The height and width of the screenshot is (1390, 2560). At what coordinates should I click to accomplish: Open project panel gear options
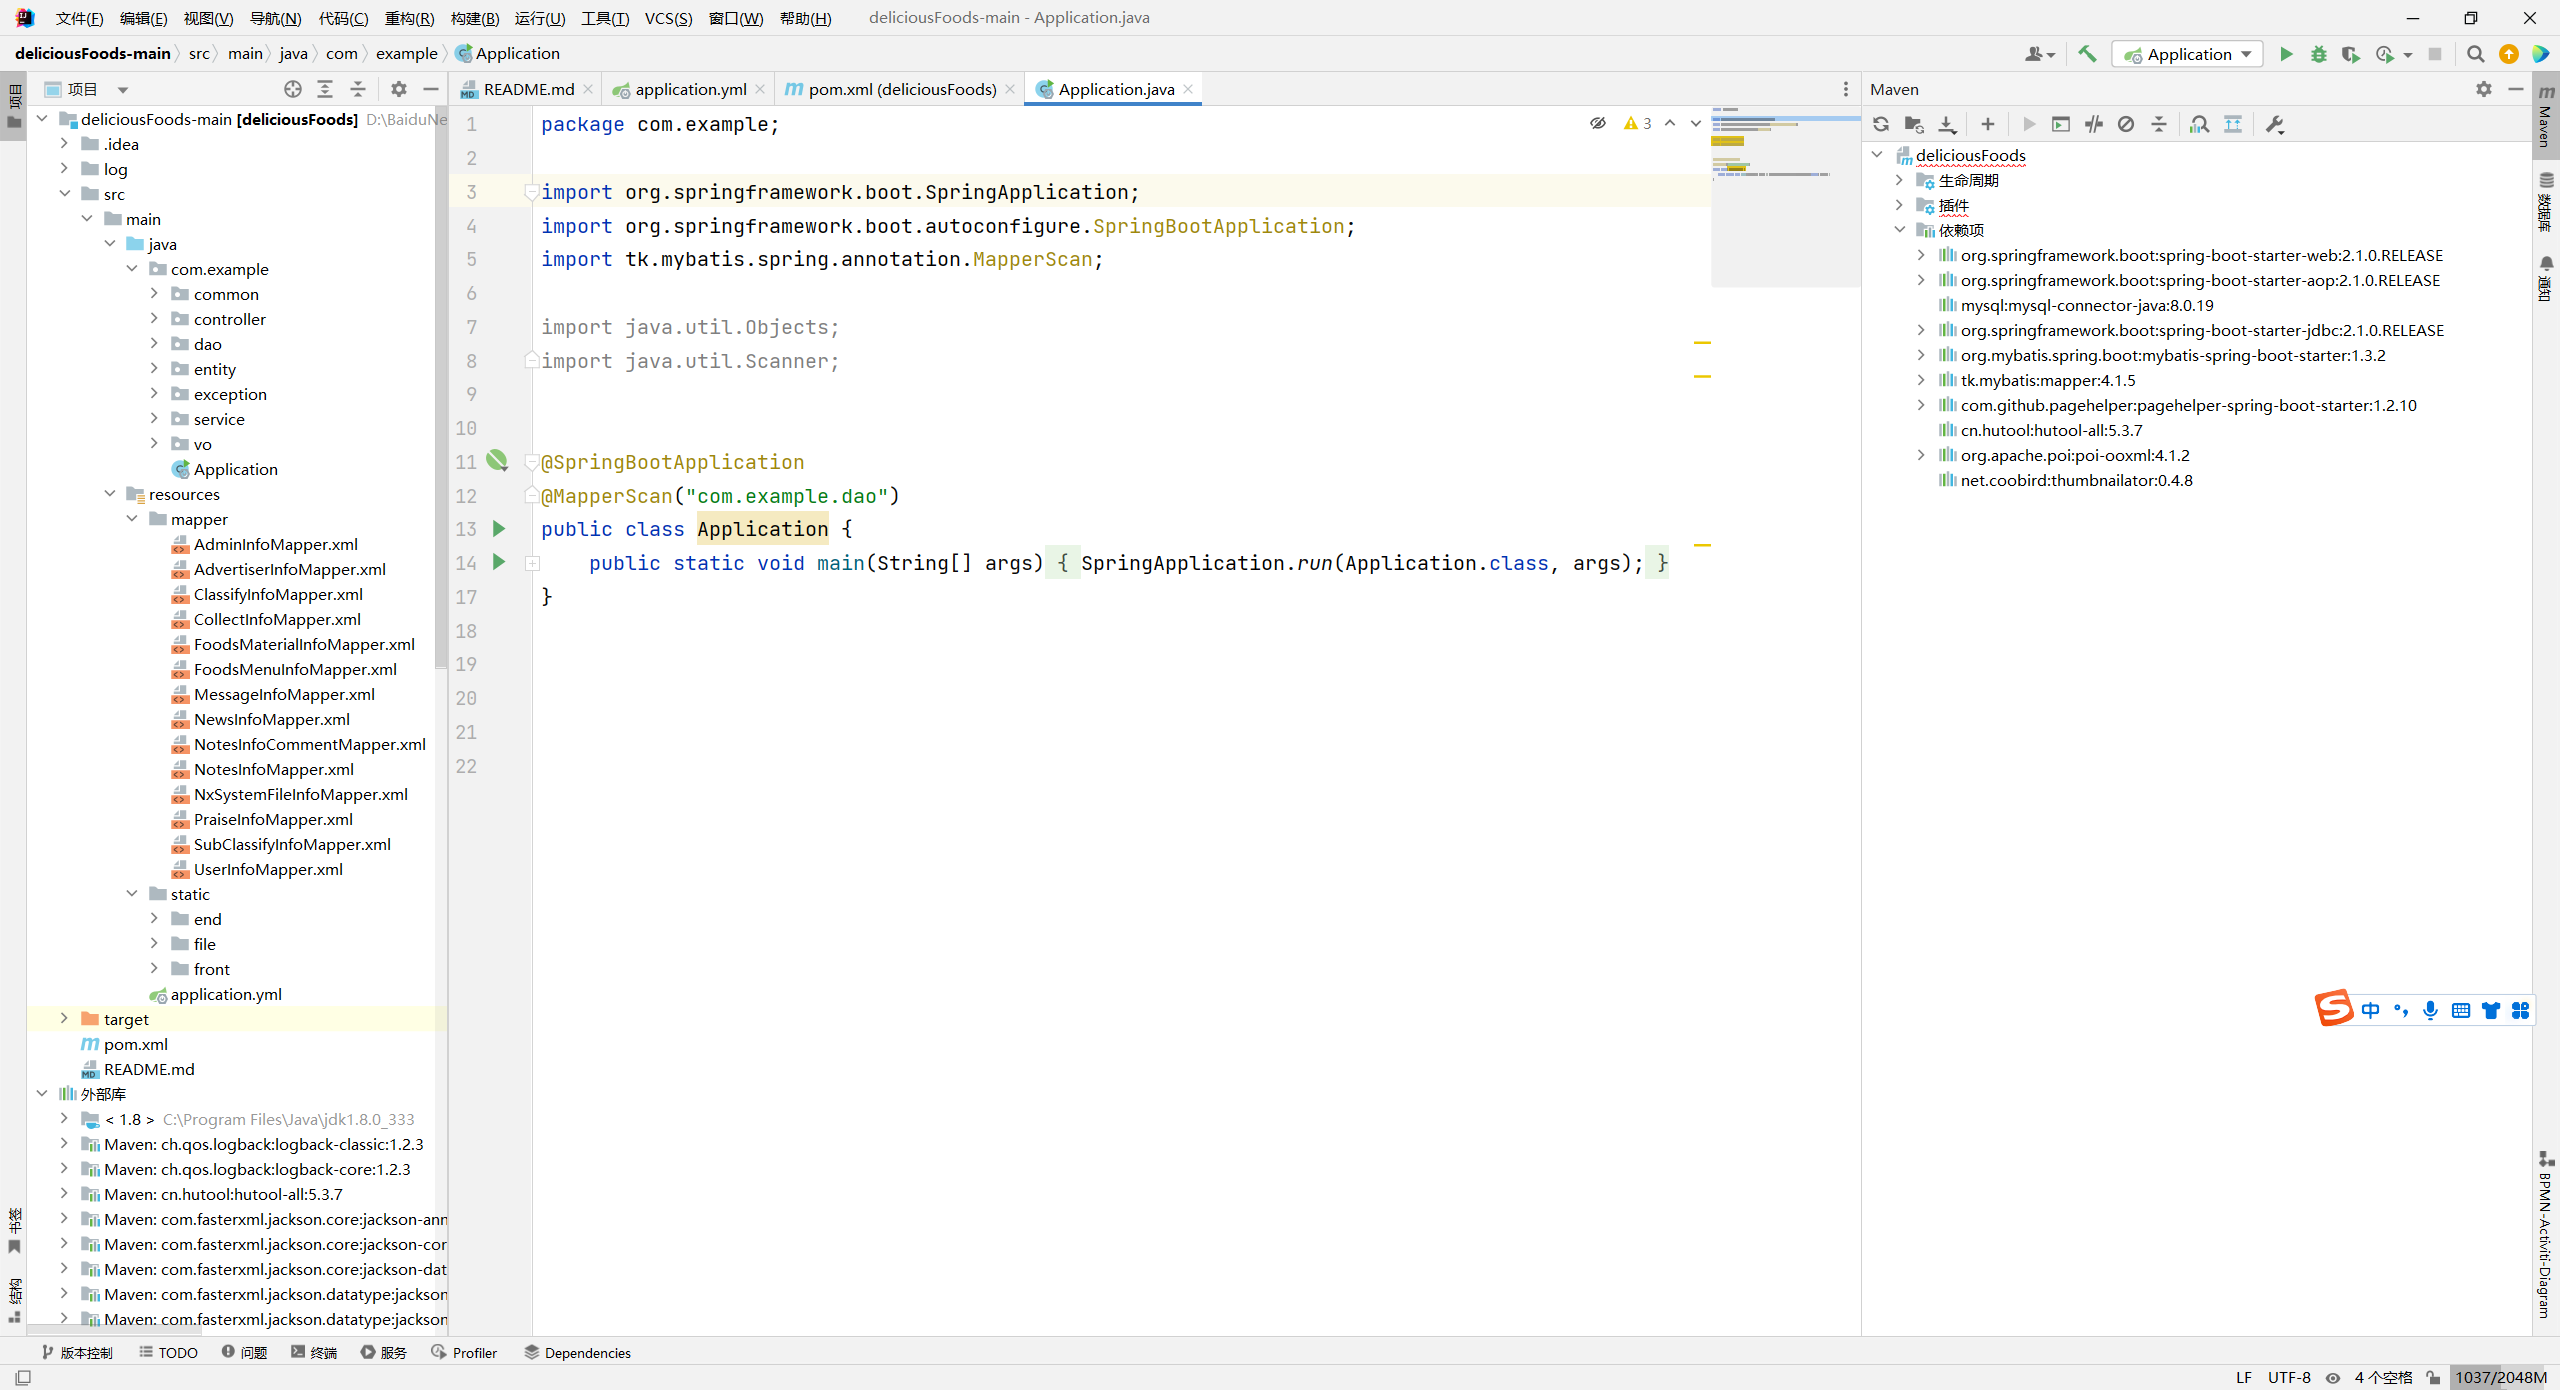399,89
